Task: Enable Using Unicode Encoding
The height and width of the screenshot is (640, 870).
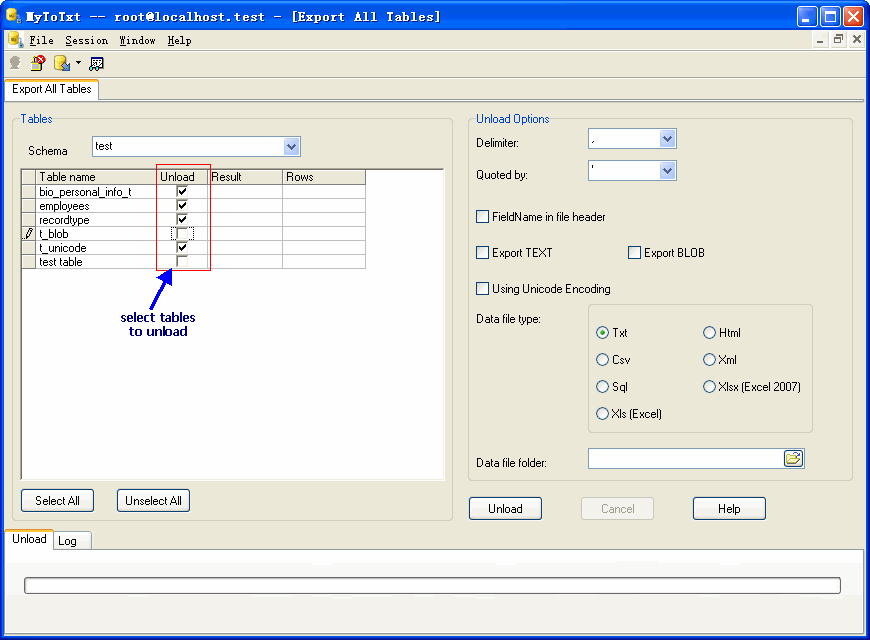Action: point(483,289)
